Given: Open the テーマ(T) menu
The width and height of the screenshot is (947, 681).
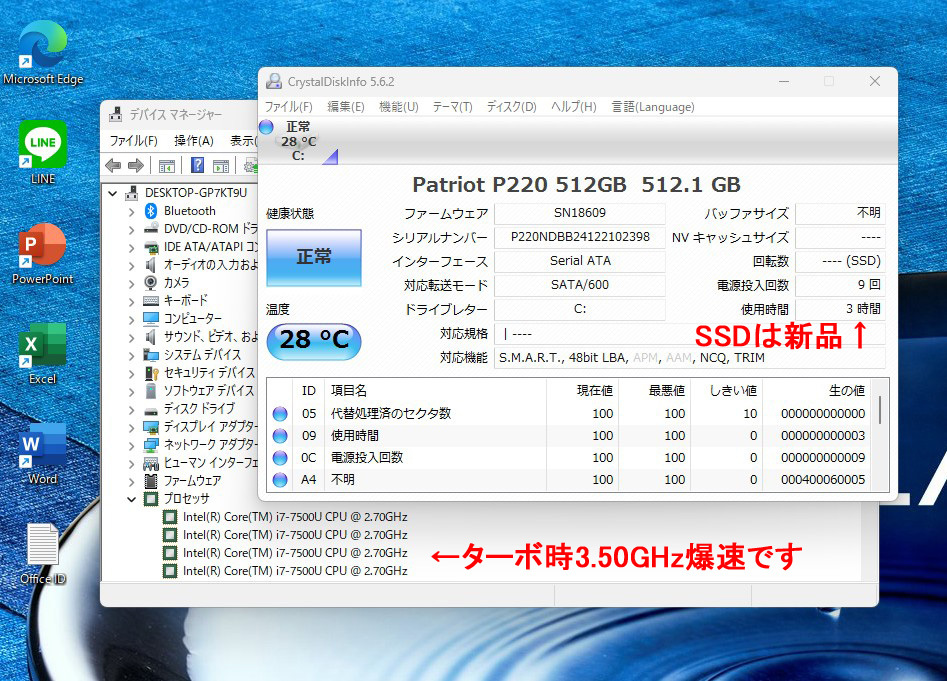Looking at the screenshot, I should (x=452, y=107).
